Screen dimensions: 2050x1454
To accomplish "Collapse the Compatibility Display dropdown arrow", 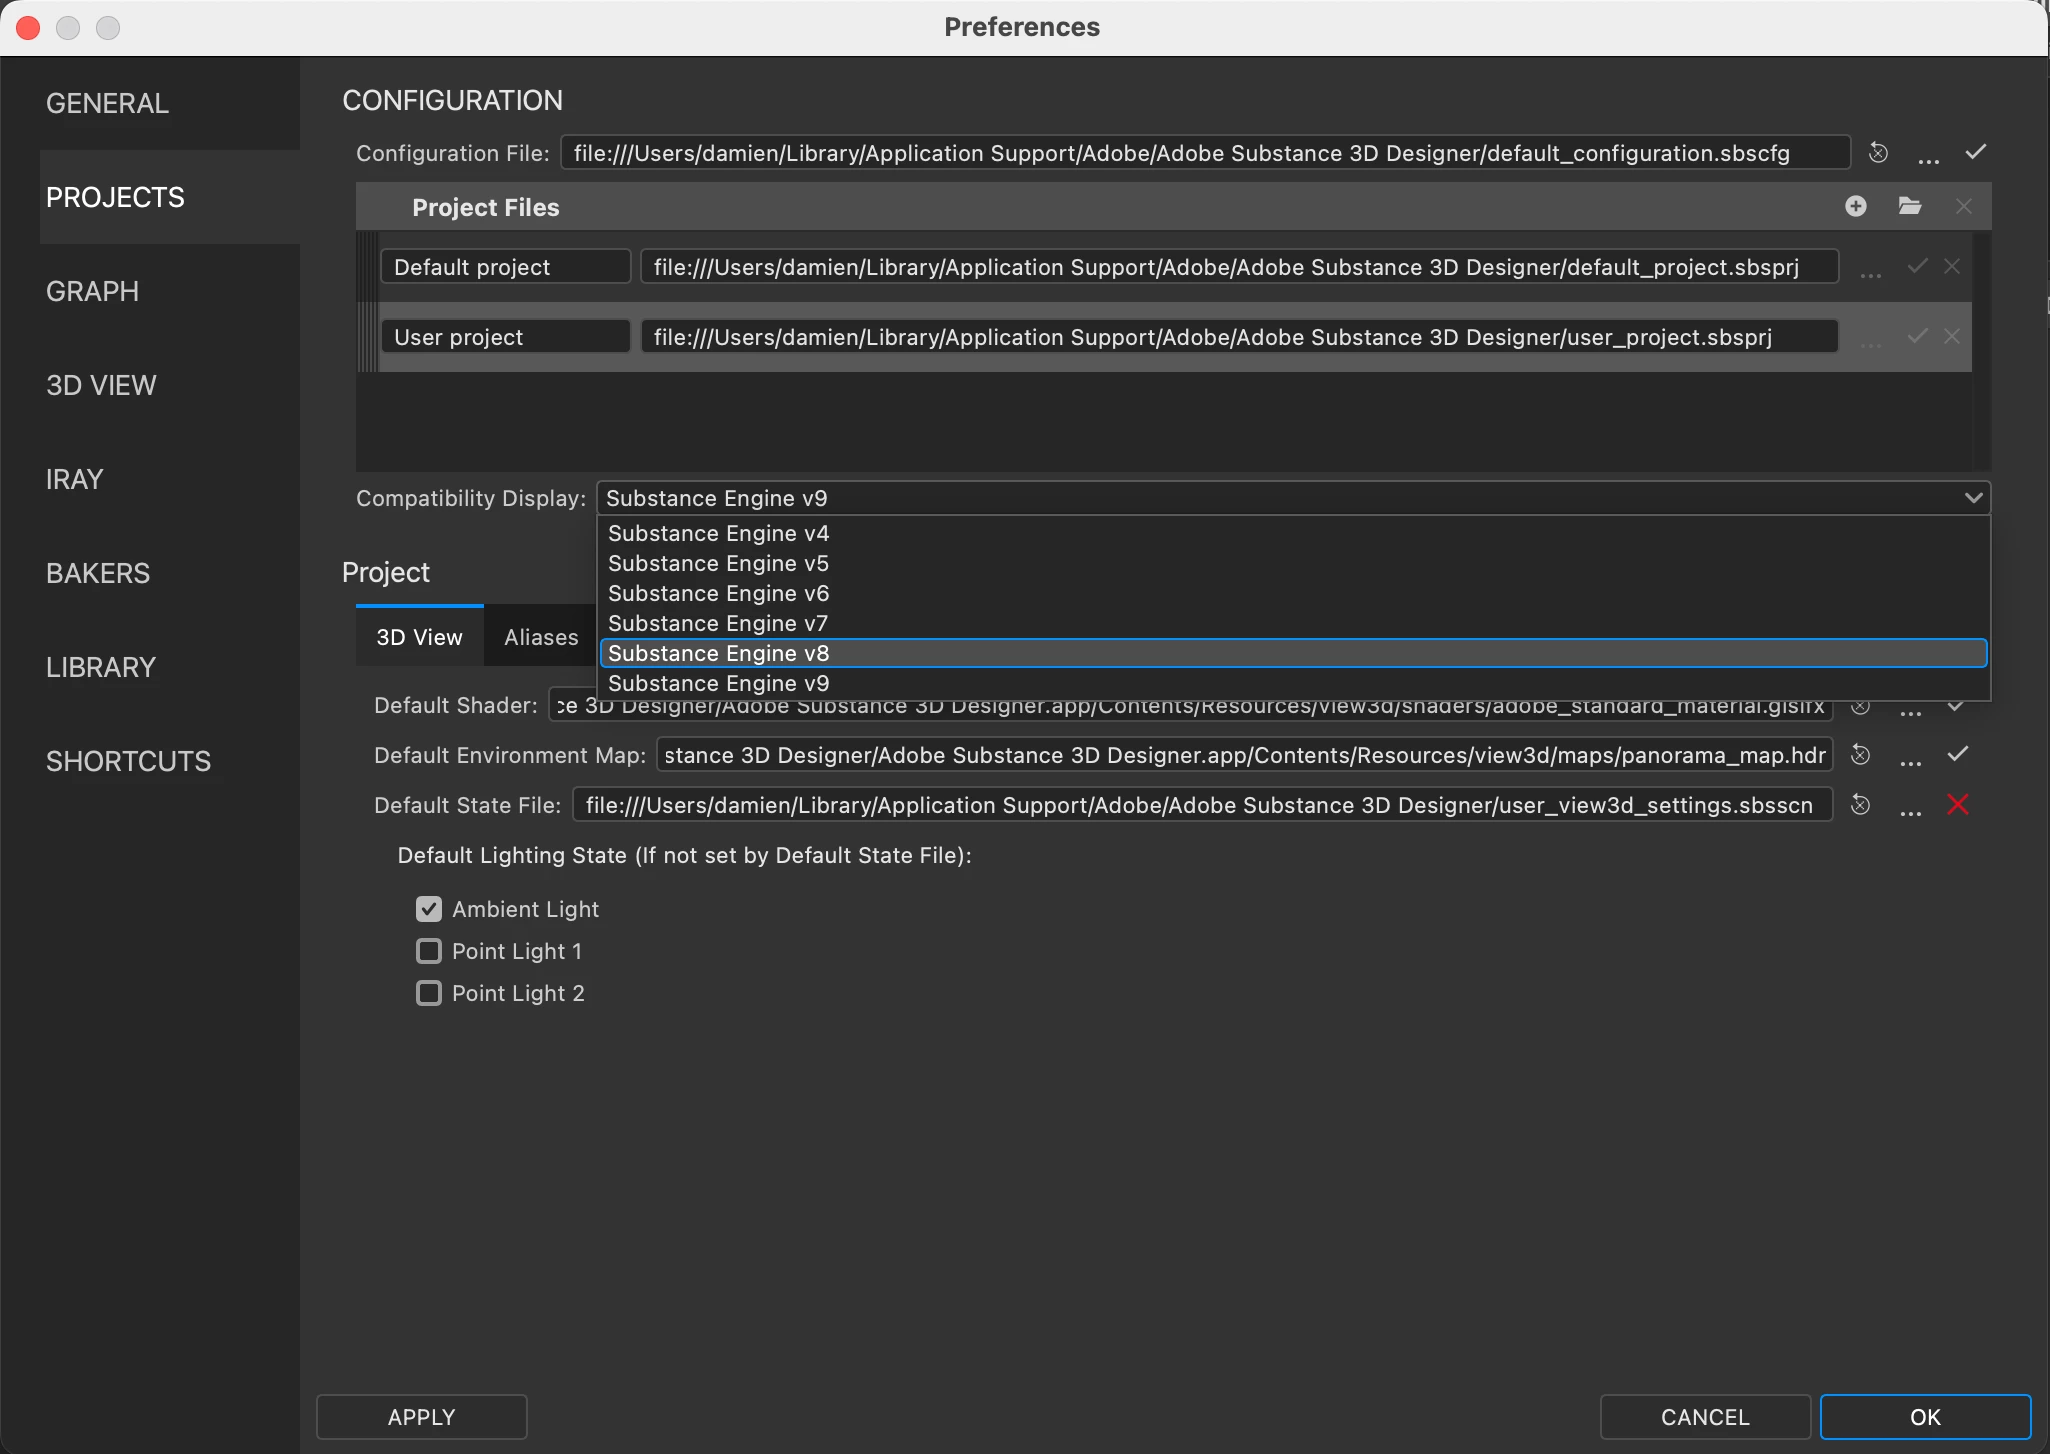I will click(x=1972, y=498).
